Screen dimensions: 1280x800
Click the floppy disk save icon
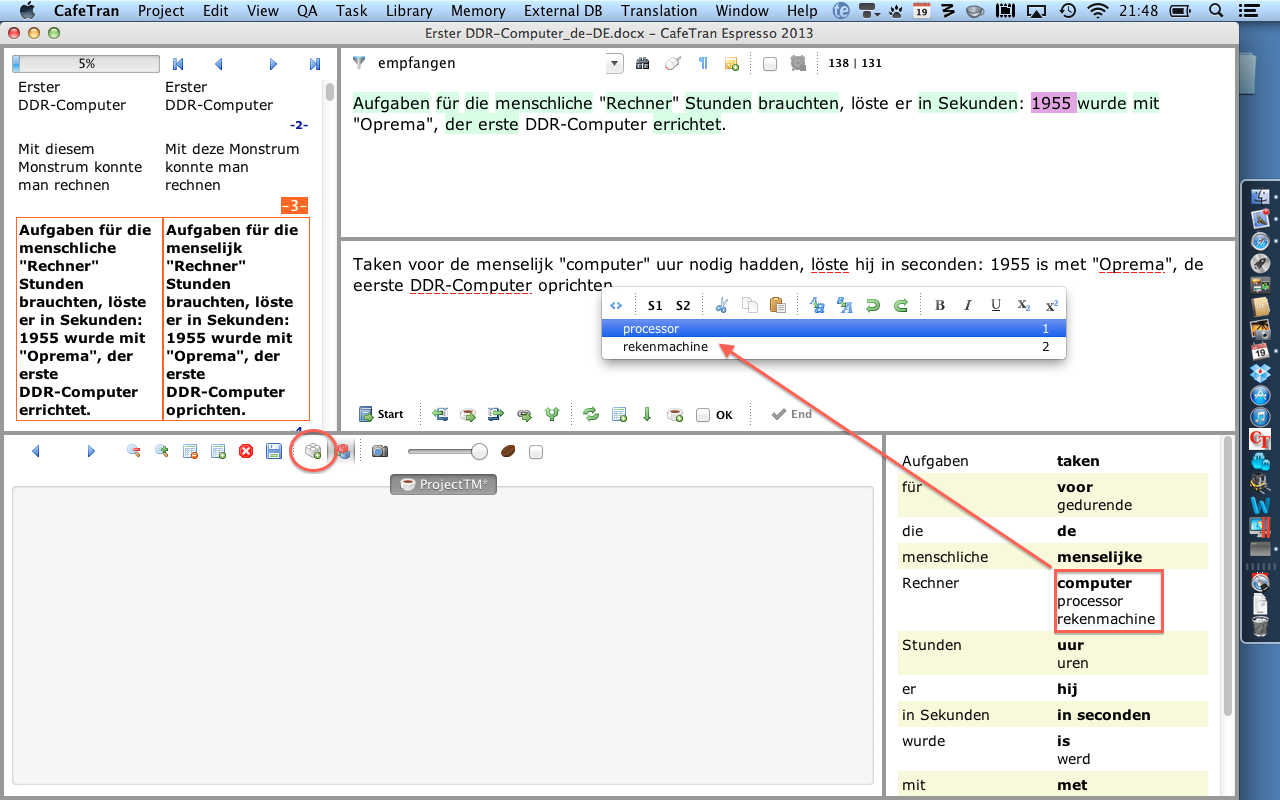click(273, 452)
